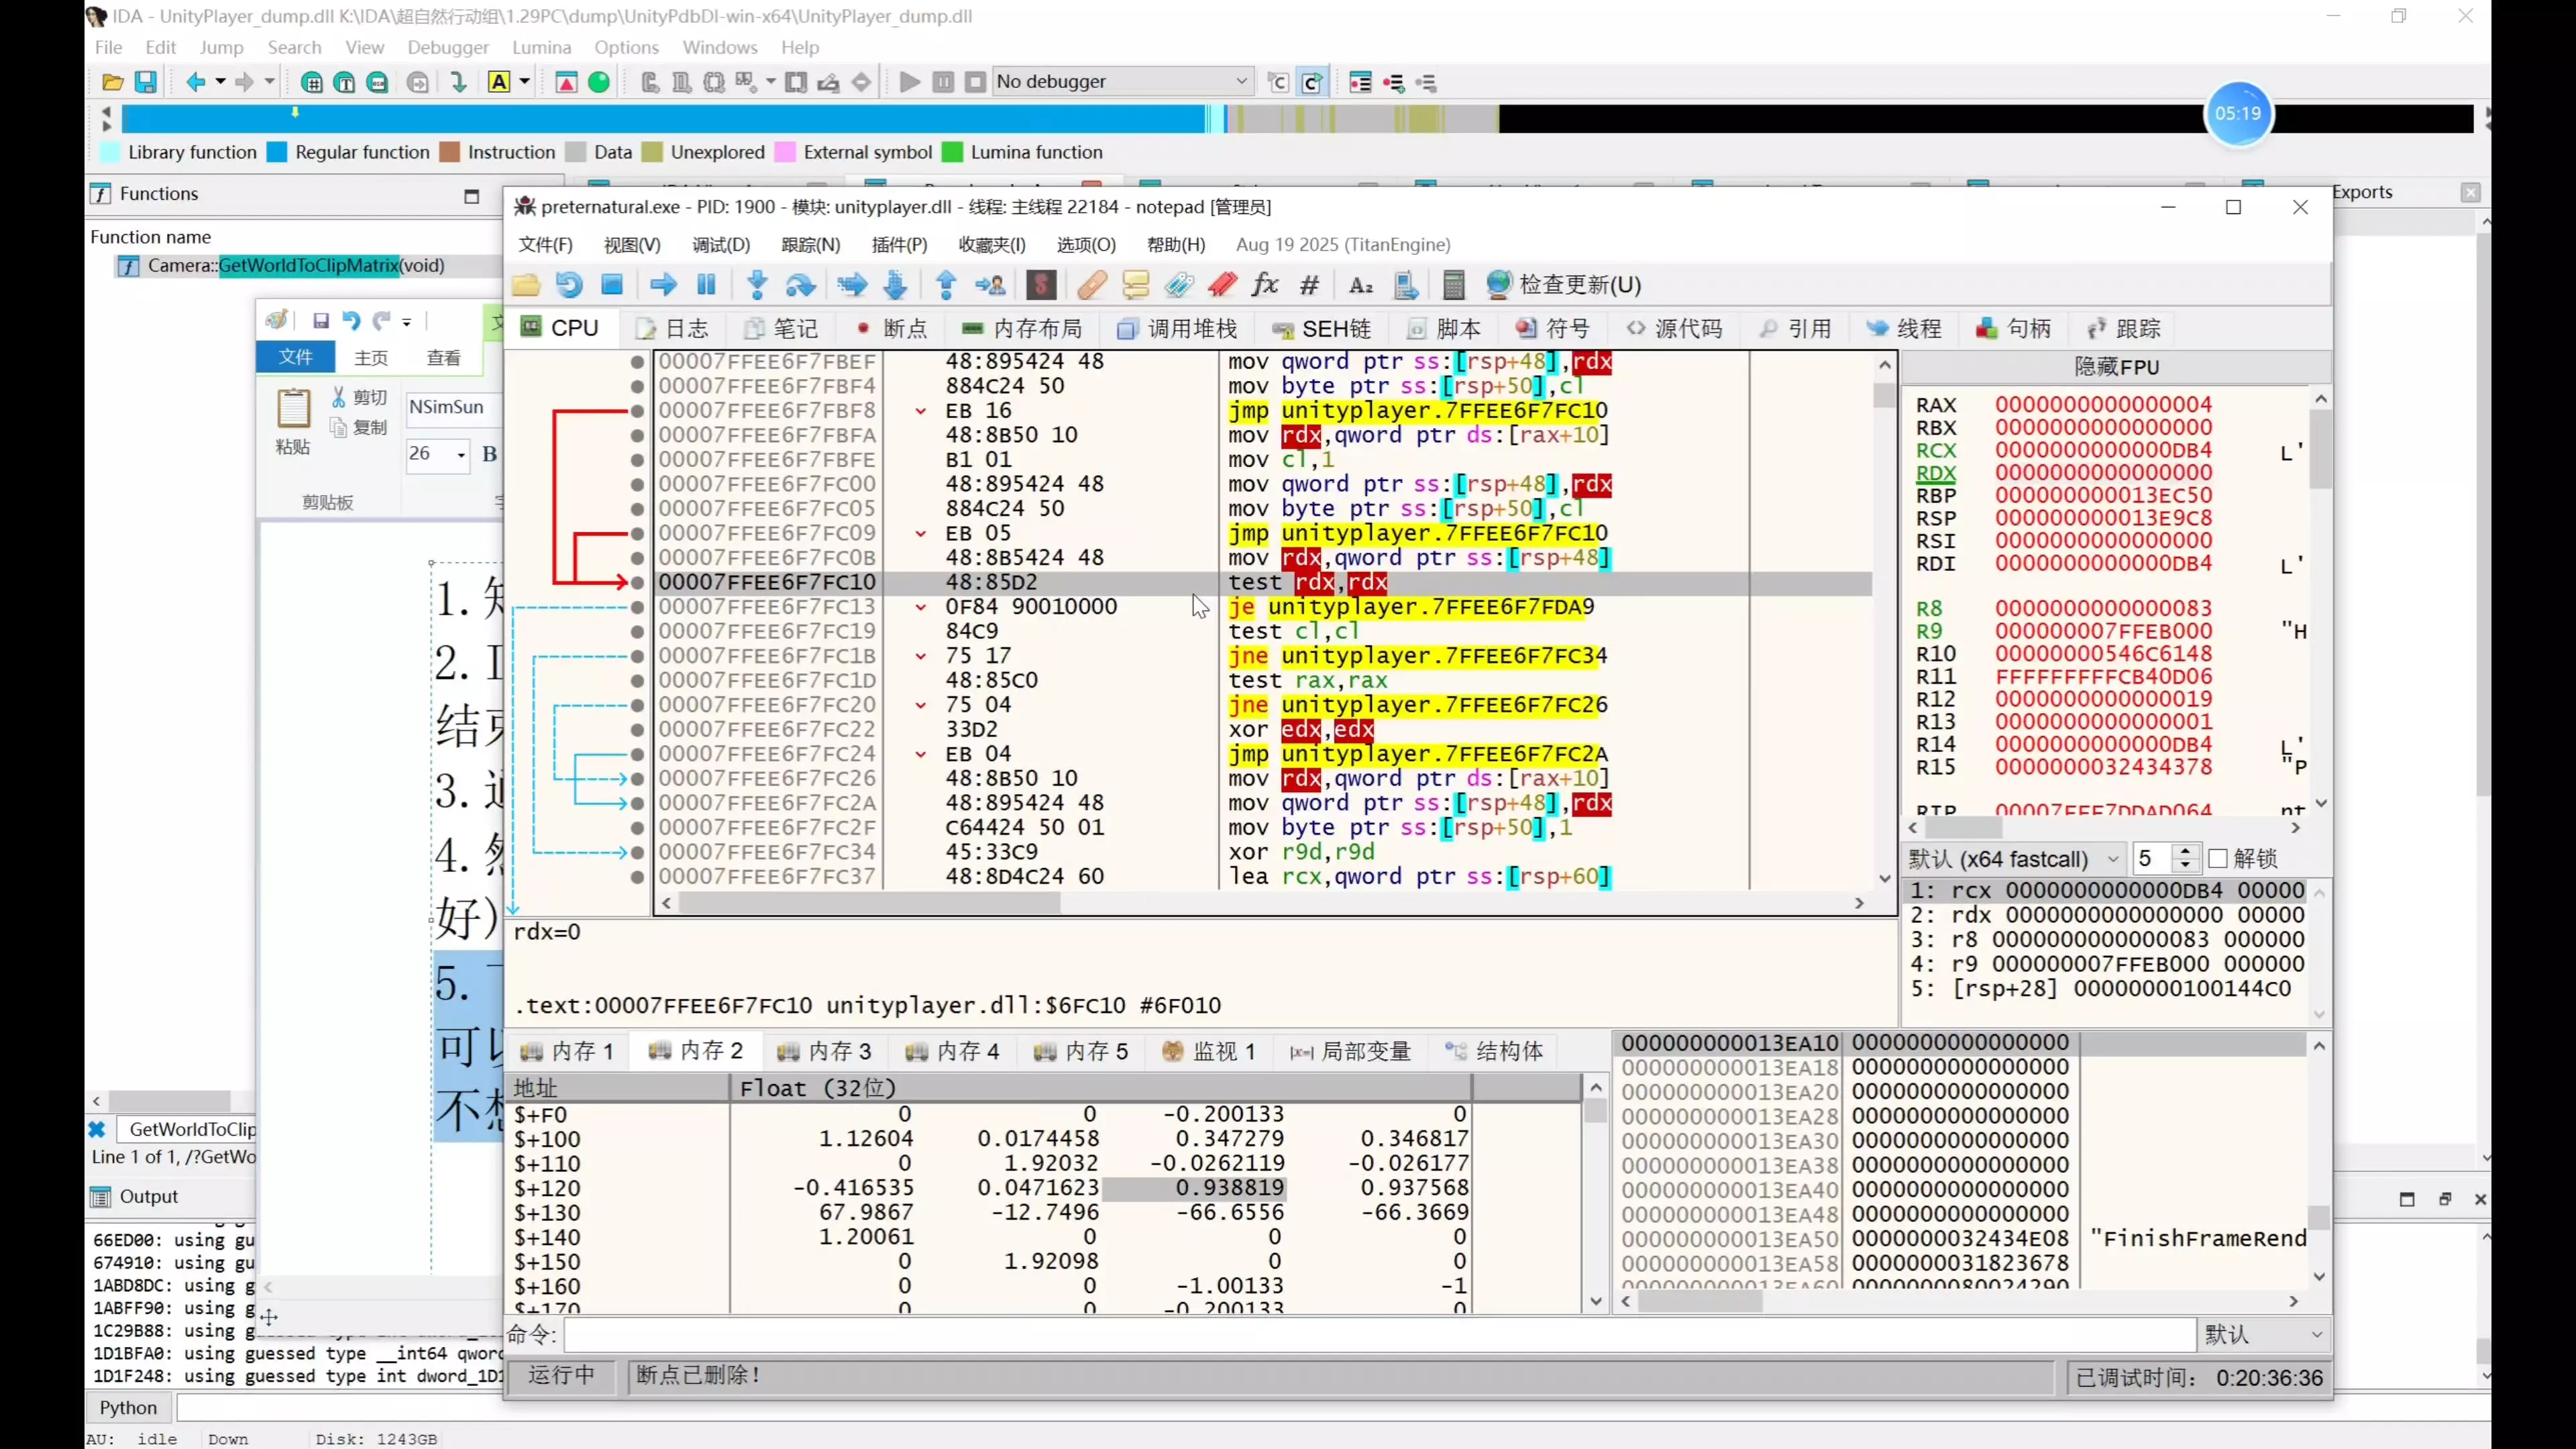Open the WordPad font size 26 dropdown
2576x1449 pixels.
pyautogui.click(x=461, y=454)
